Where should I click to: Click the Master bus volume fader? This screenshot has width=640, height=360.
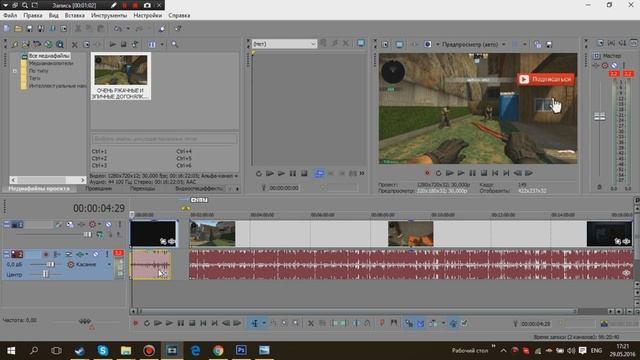tap(599, 117)
